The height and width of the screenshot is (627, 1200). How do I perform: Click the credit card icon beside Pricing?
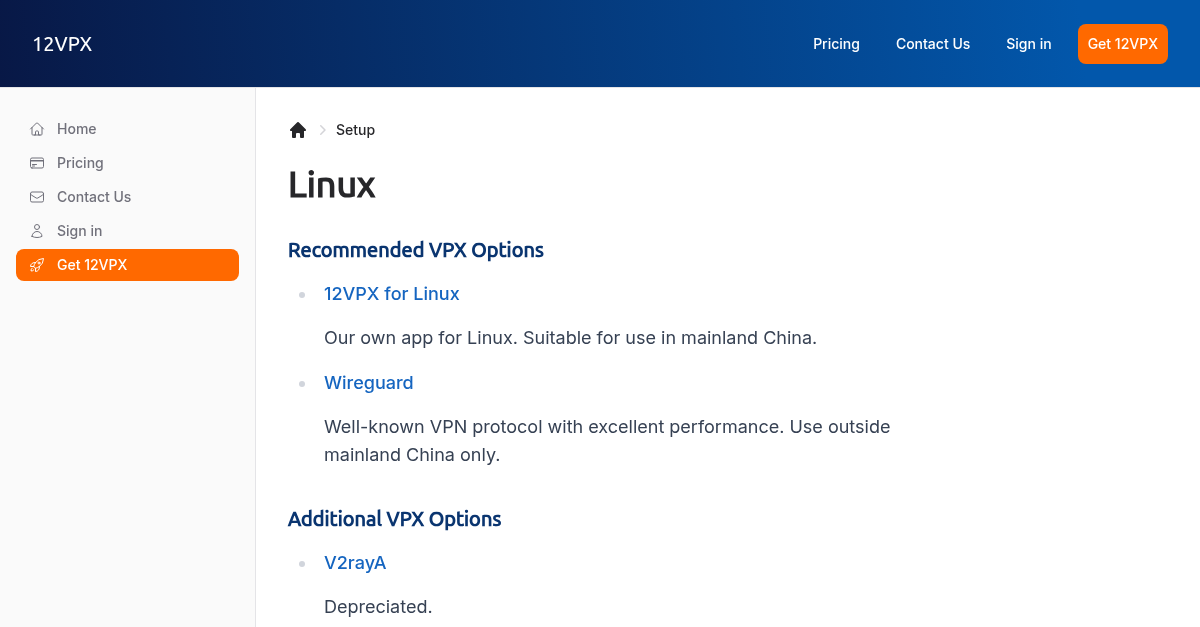[x=37, y=163]
